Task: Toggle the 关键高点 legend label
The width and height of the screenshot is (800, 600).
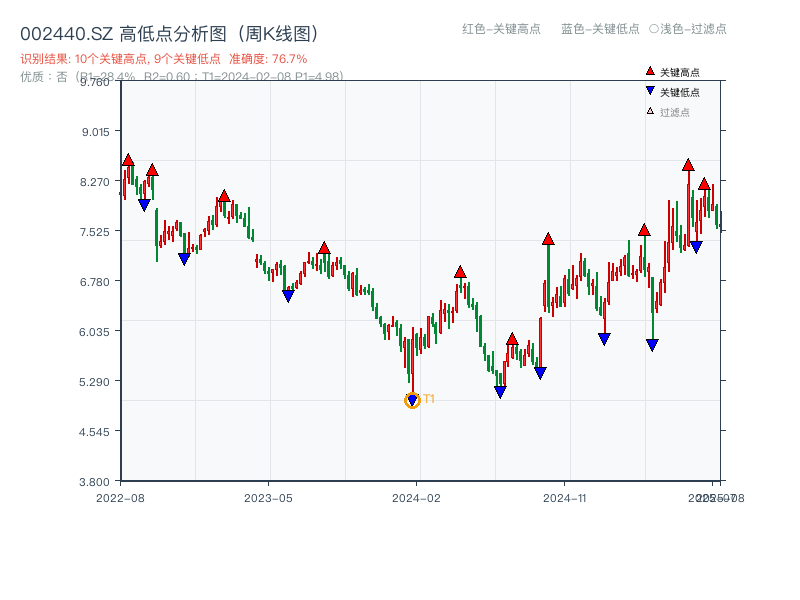Action: (680, 72)
